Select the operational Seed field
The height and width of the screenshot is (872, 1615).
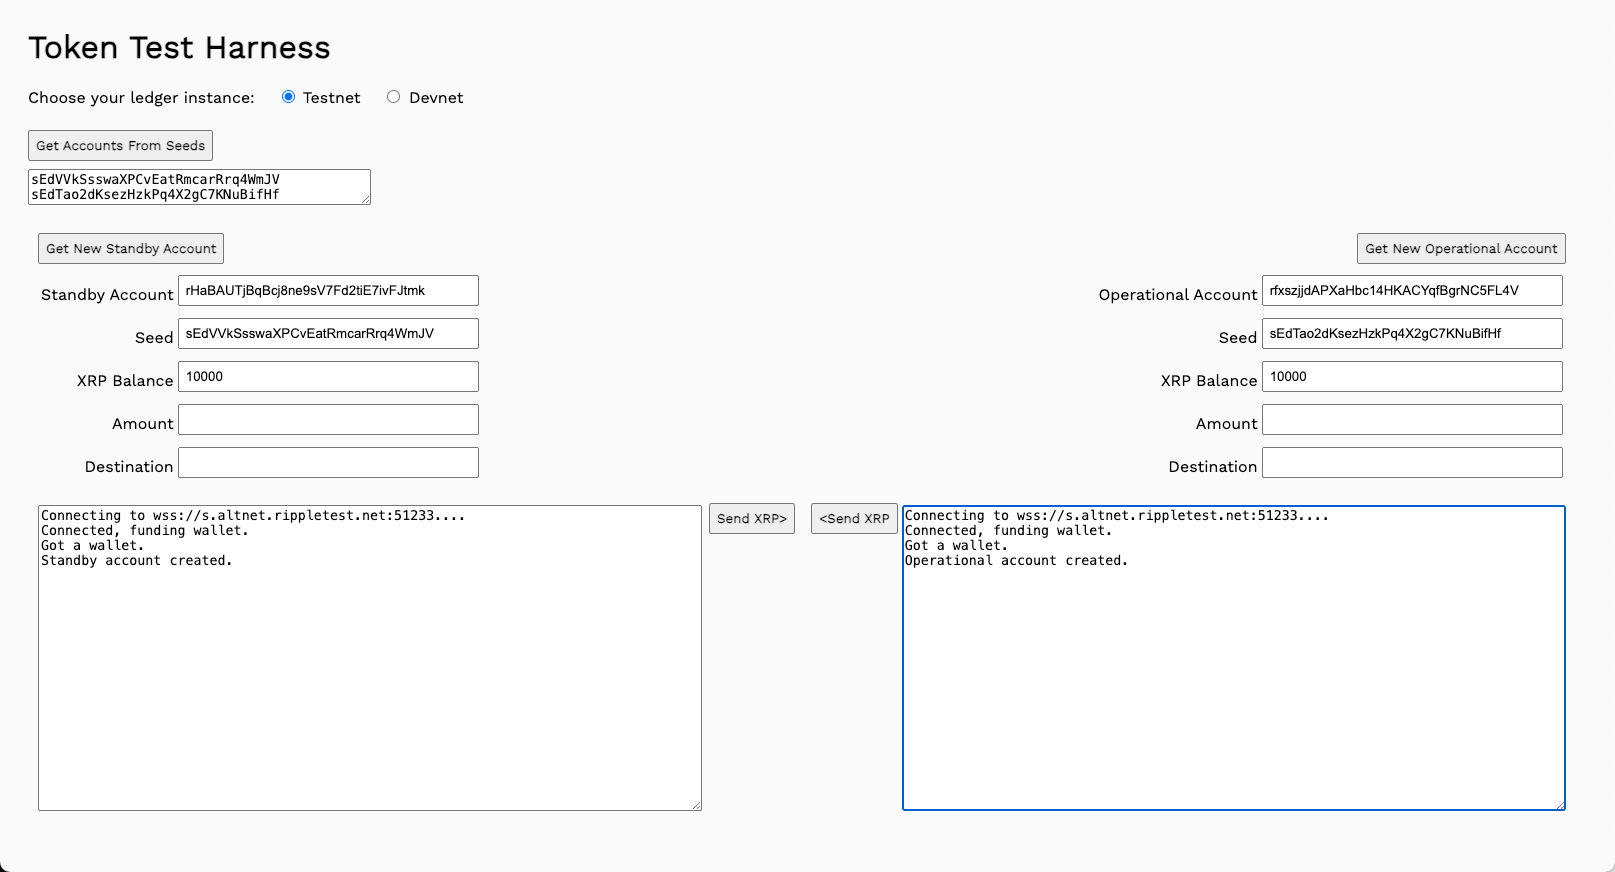tap(1412, 334)
